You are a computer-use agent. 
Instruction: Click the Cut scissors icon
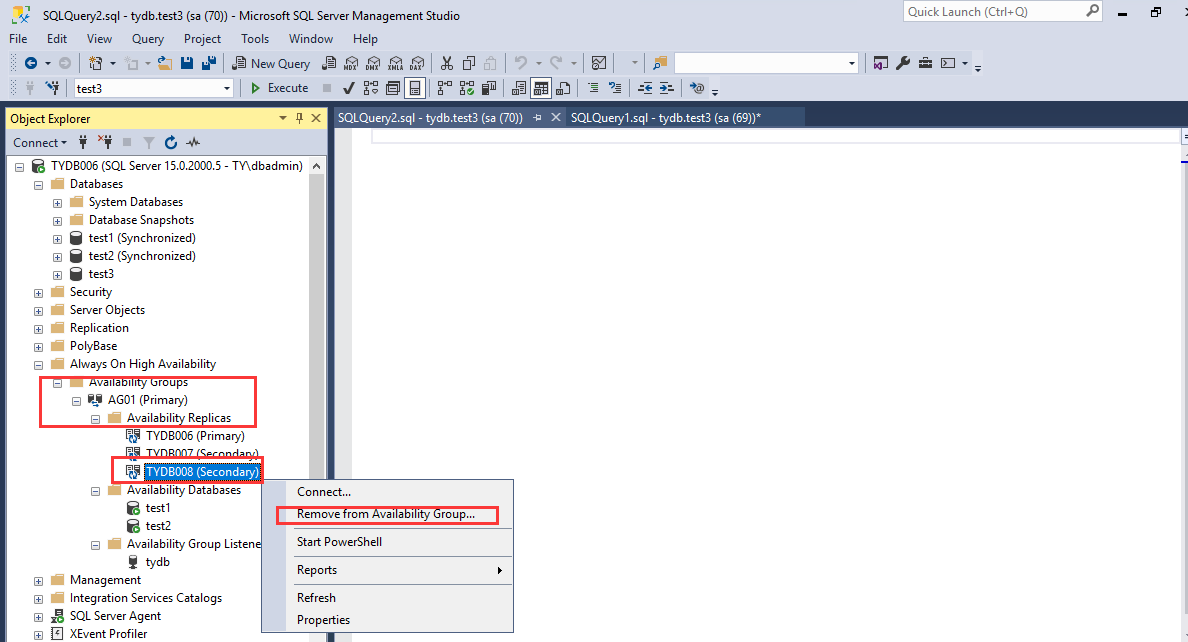(x=447, y=64)
